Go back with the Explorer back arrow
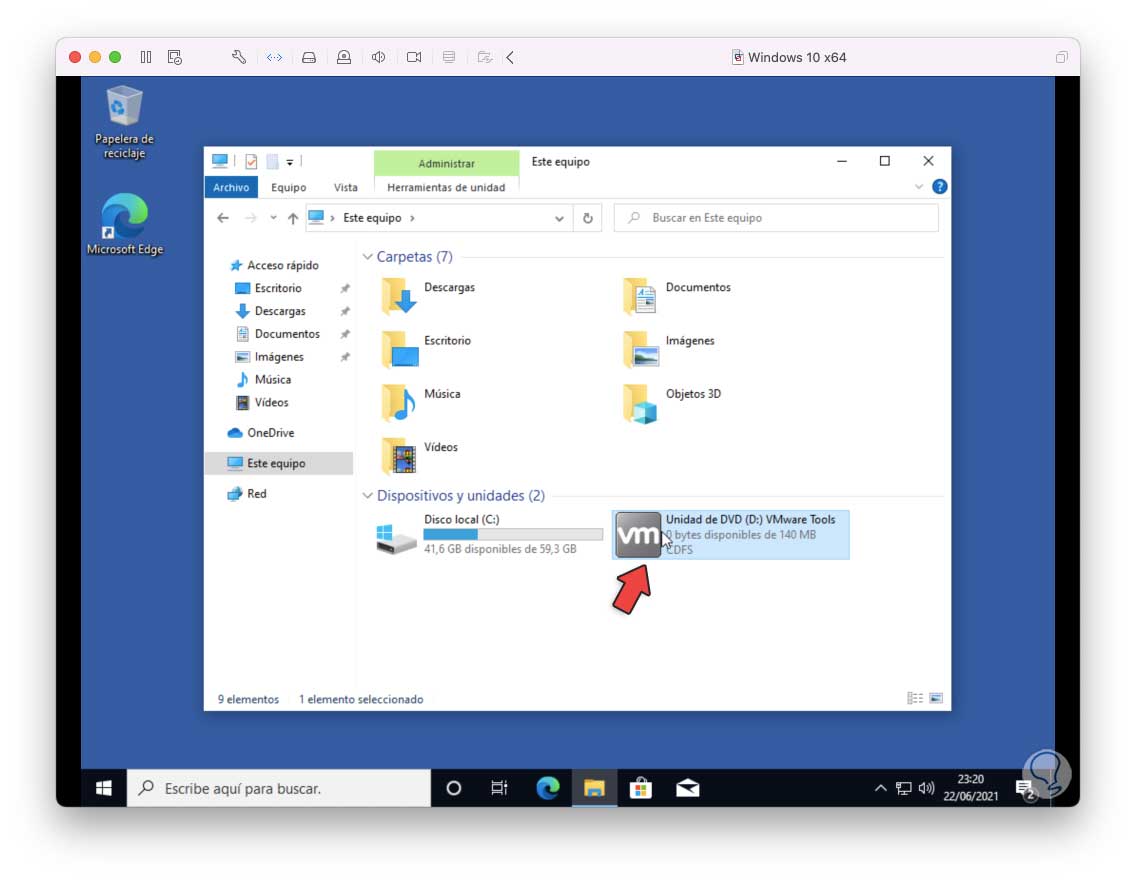The width and height of the screenshot is (1136, 881). 223,218
